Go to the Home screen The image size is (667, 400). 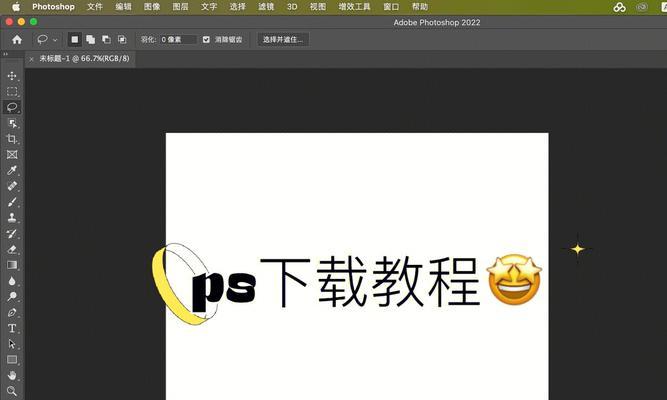[x=17, y=40]
